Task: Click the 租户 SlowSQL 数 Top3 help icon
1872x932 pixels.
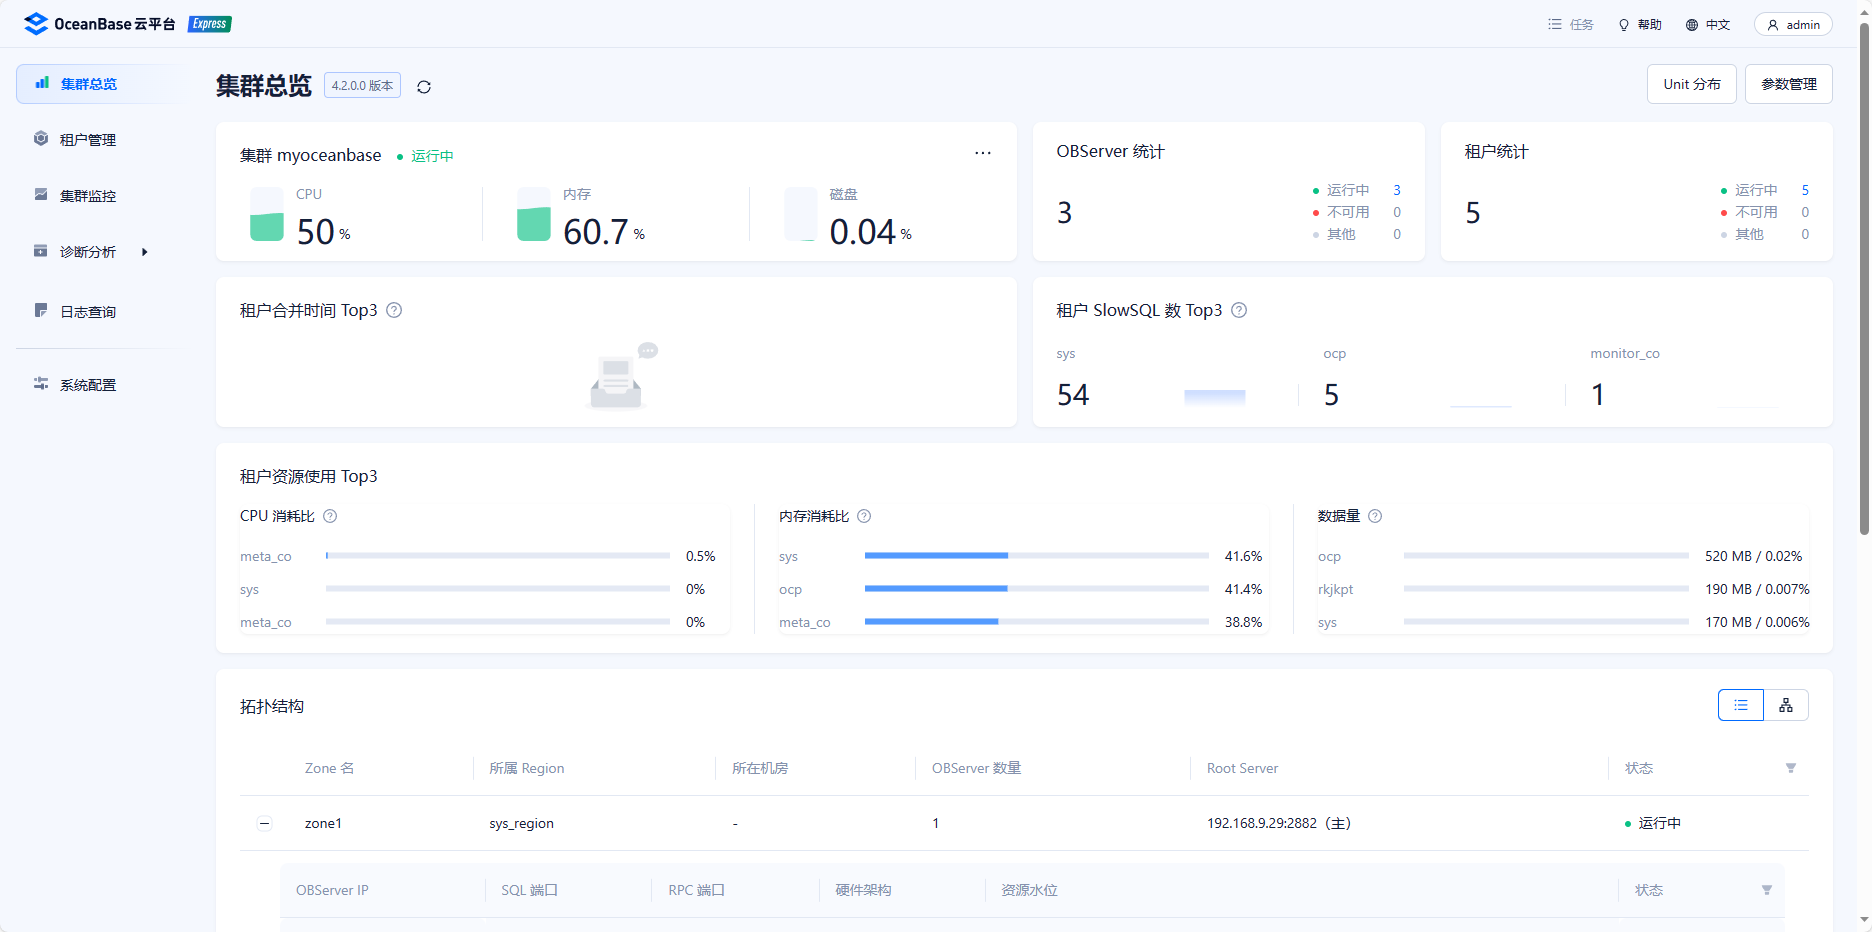Action: (x=1239, y=310)
